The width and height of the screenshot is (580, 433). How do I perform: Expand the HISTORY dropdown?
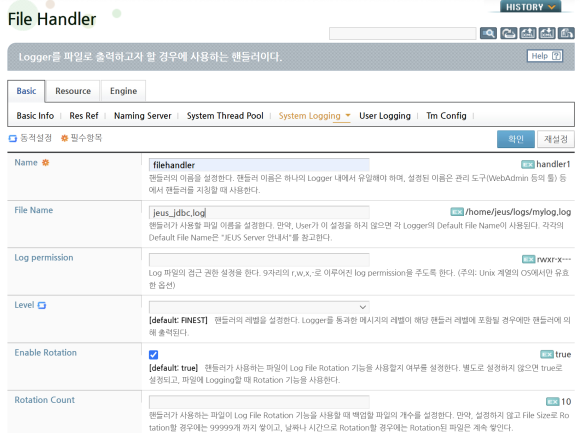tap(530, 7)
